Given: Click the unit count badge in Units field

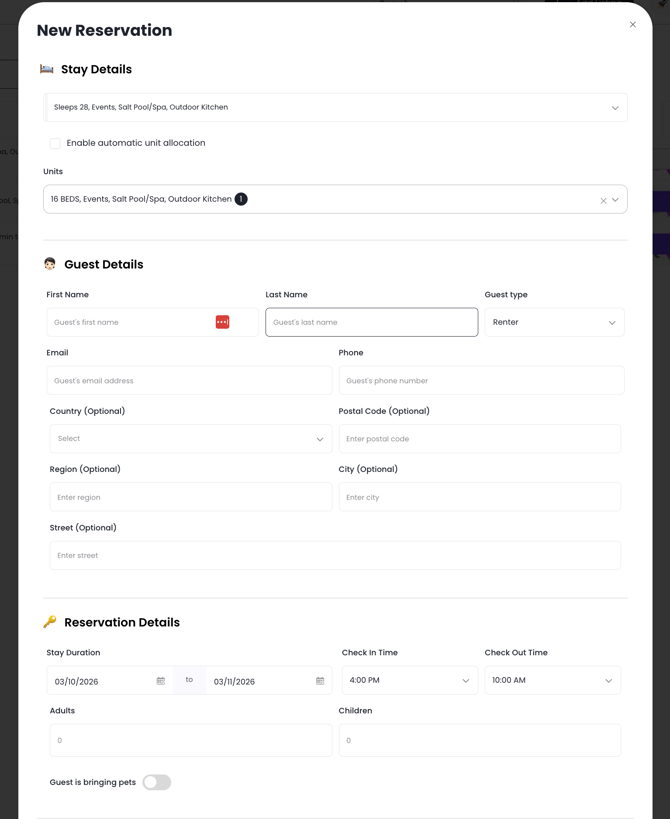Looking at the screenshot, I should coord(241,199).
